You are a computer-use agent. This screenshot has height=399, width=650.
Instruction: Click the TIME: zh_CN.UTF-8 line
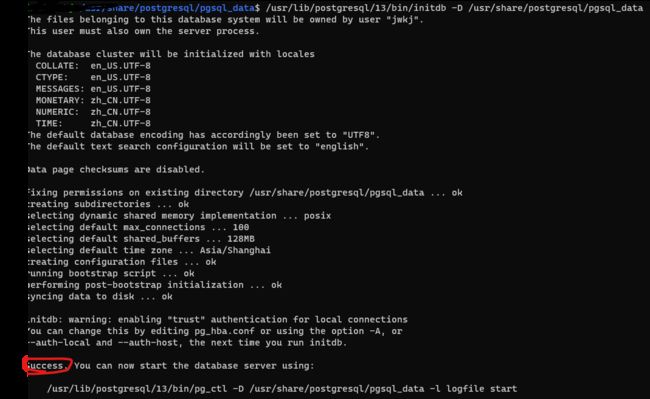pos(93,123)
